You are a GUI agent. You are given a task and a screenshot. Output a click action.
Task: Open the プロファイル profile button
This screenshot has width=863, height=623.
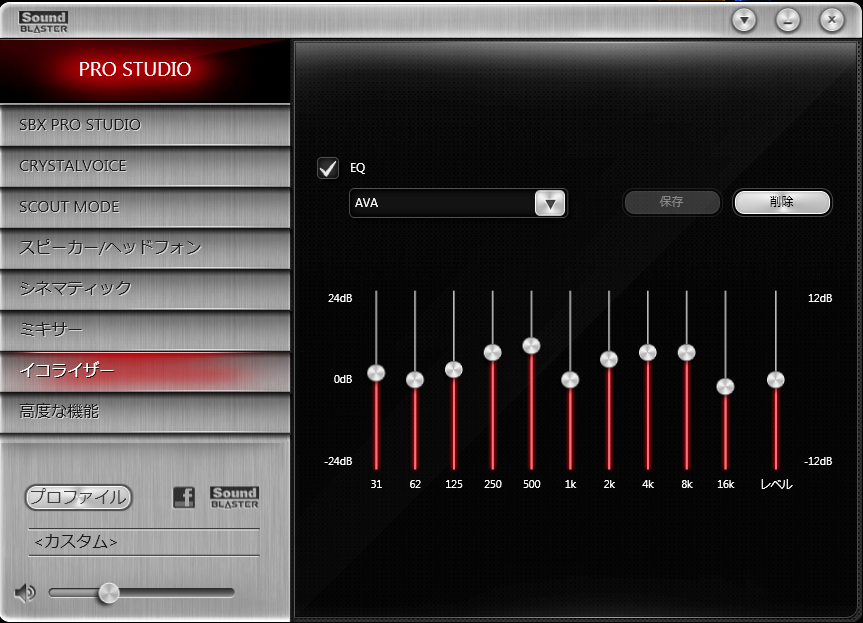(79, 498)
